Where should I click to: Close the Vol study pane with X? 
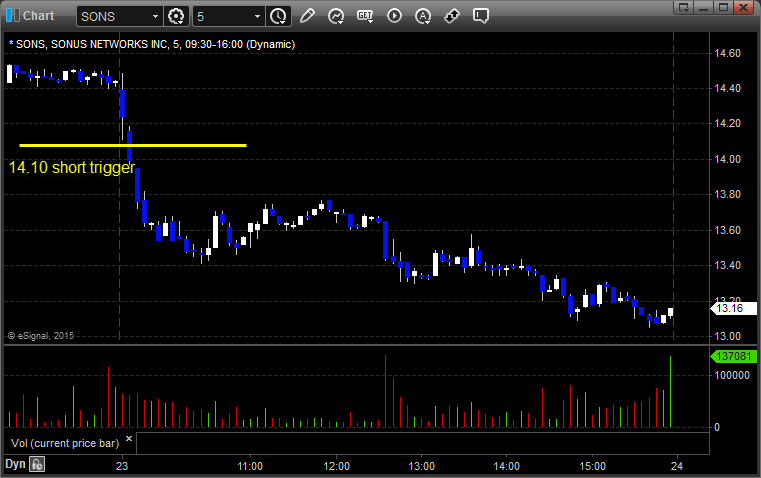129,439
